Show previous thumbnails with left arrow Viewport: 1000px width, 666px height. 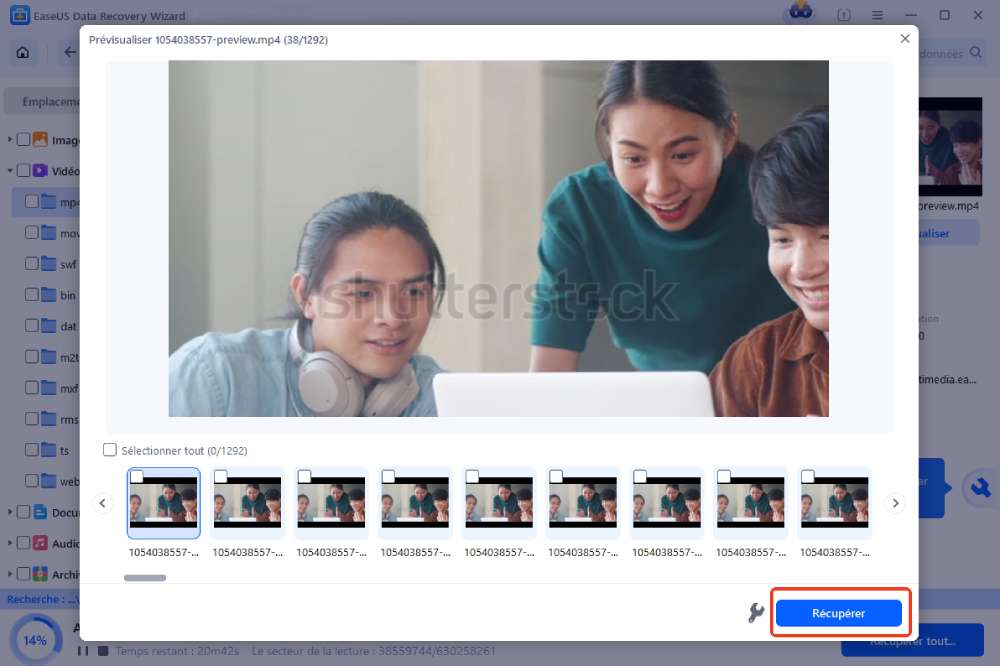(x=103, y=503)
